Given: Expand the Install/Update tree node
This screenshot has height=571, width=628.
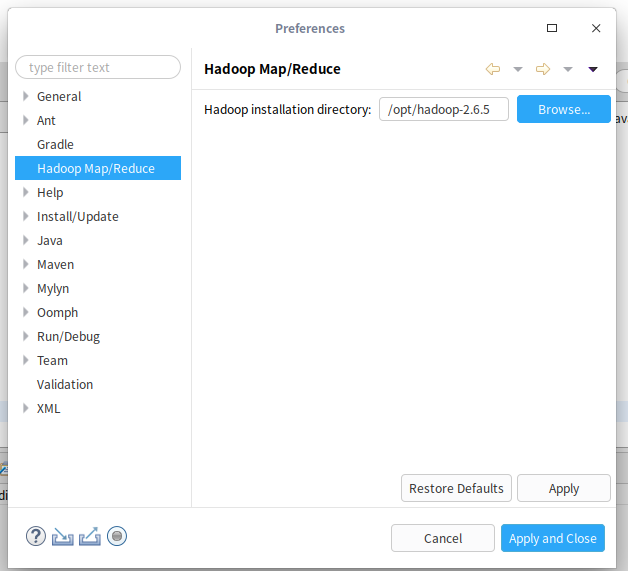Looking at the screenshot, I should (x=26, y=216).
